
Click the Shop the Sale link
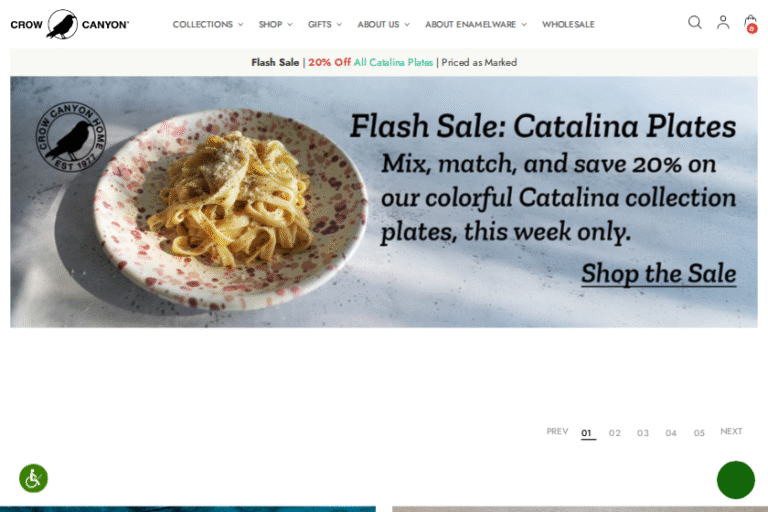click(658, 273)
